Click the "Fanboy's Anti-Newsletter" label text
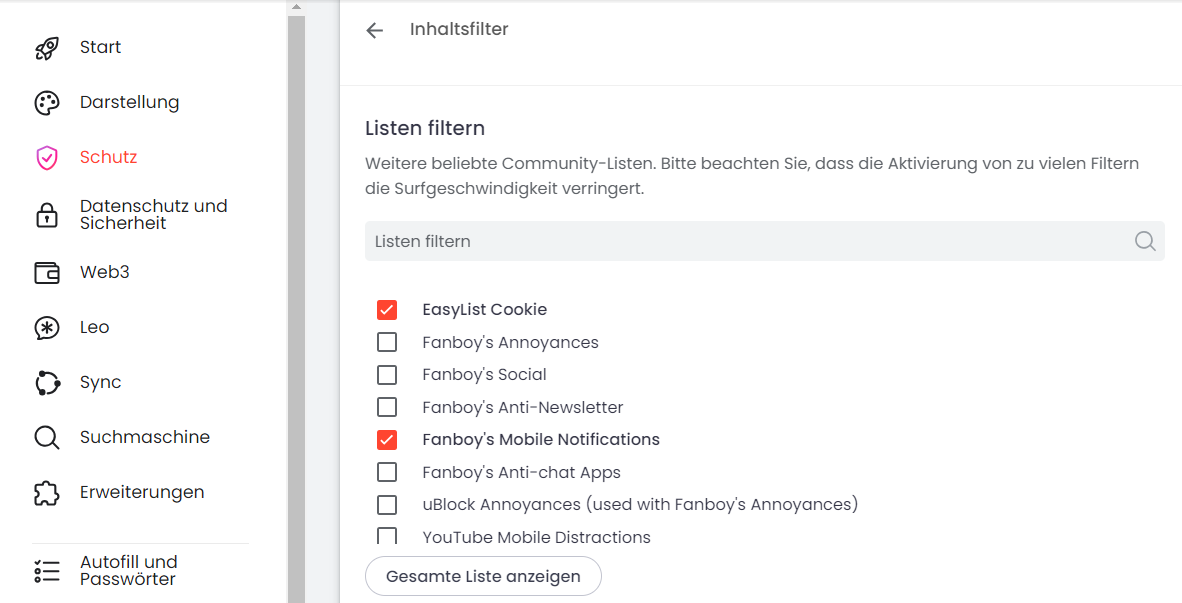The image size is (1182, 603). (523, 408)
